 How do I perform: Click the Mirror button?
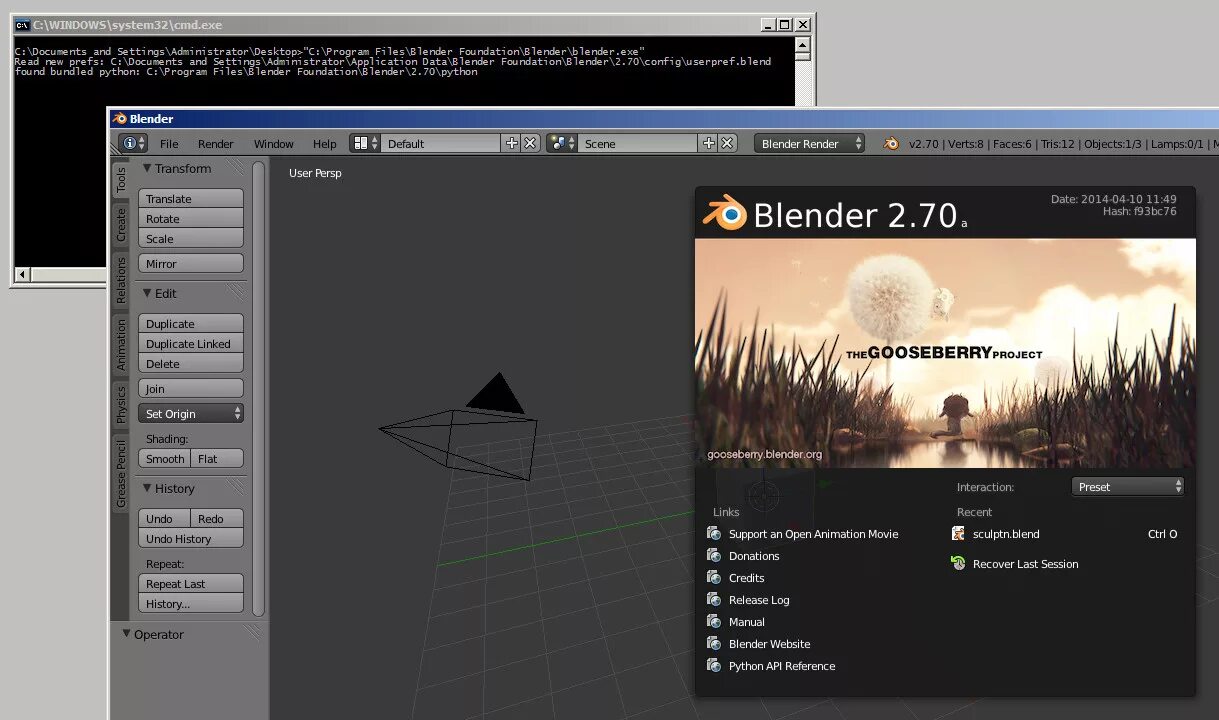click(x=191, y=263)
